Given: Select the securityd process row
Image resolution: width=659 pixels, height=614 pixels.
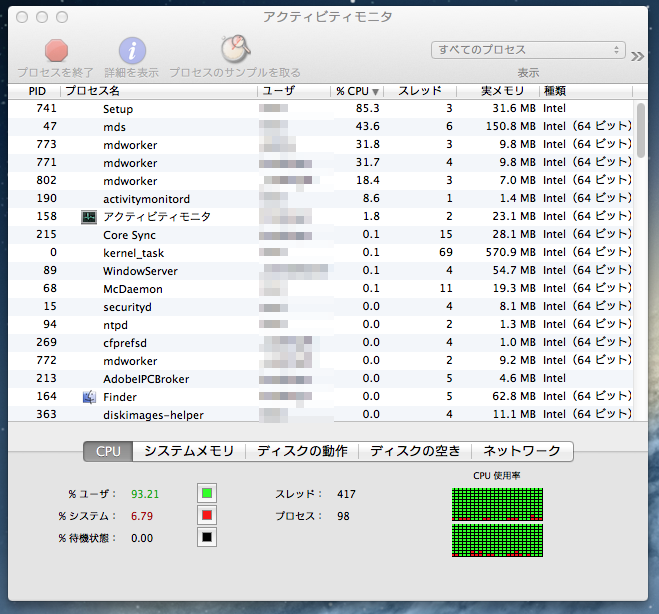Looking at the screenshot, I should click(x=320, y=307).
